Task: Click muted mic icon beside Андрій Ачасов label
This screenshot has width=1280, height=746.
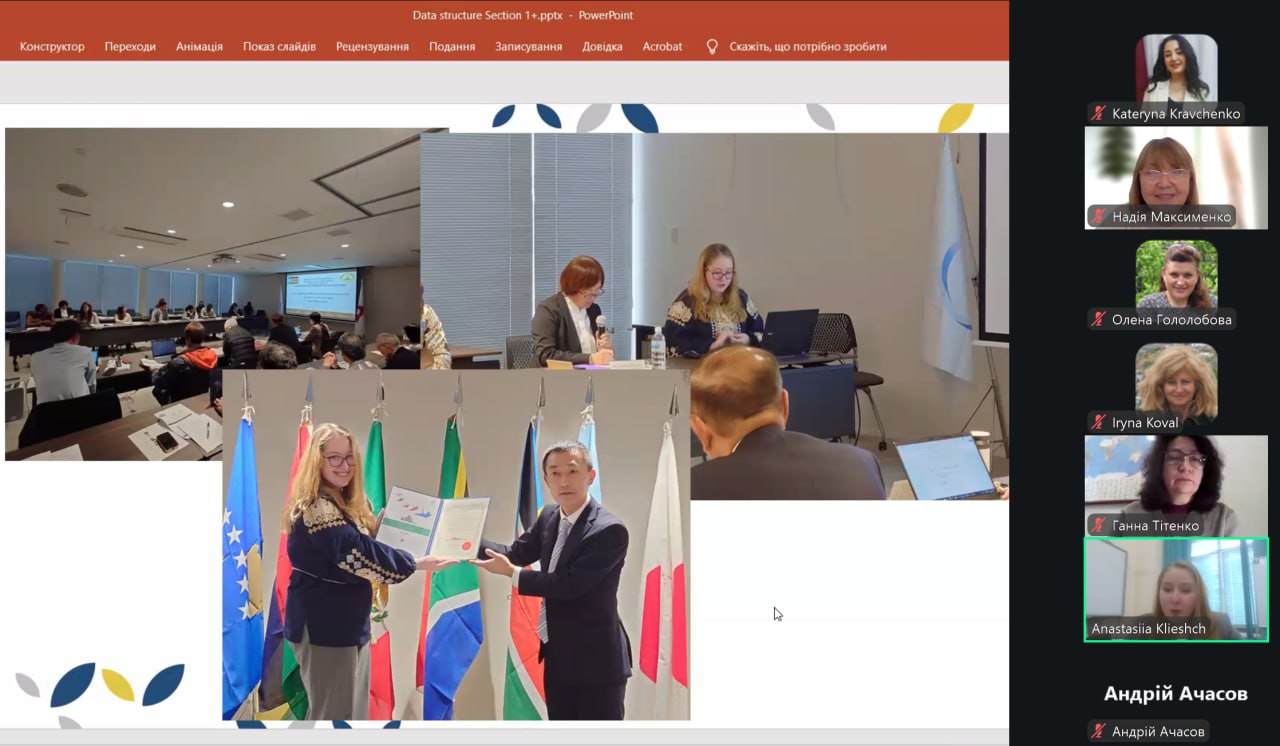Action: point(1099,732)
